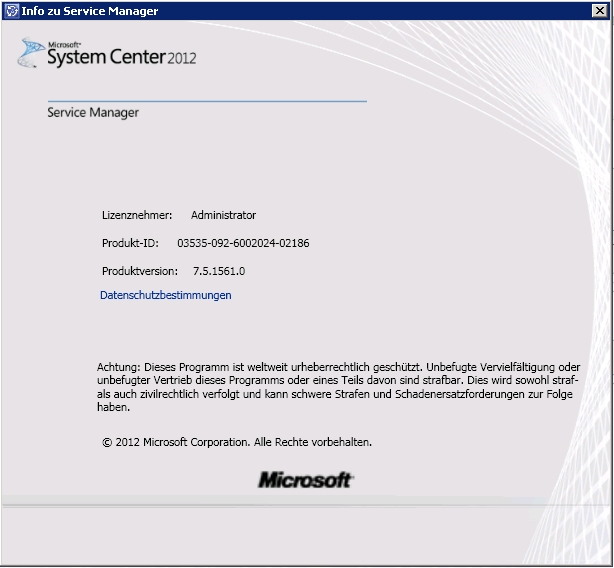
Task: Click the small Microsoft text above System Center
Action: click(x=63, y=44)
